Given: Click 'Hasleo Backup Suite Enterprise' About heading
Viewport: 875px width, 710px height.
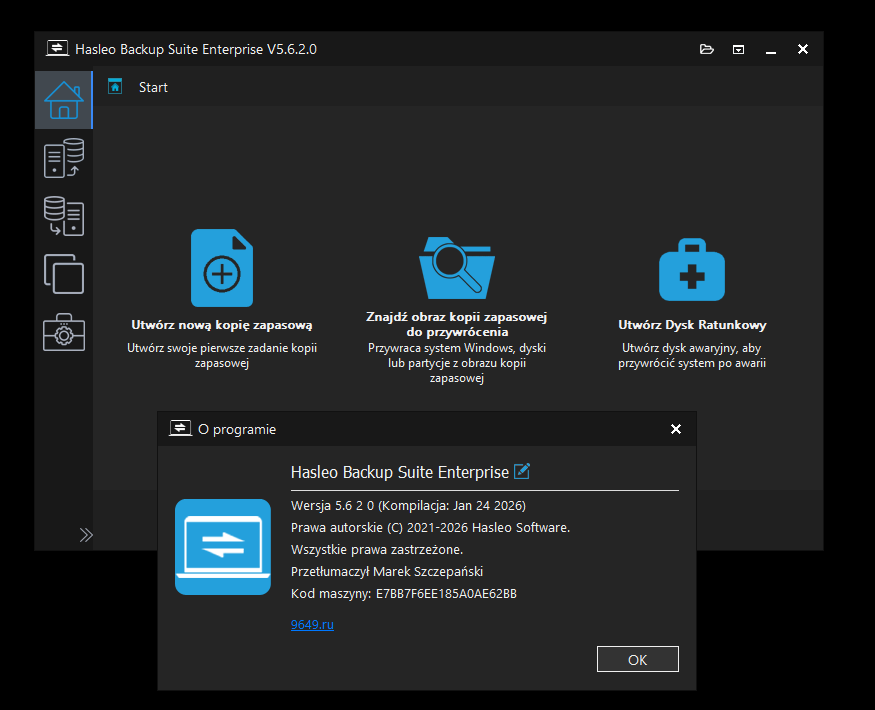Looking at the screenshot, I should tap(400, 472).
